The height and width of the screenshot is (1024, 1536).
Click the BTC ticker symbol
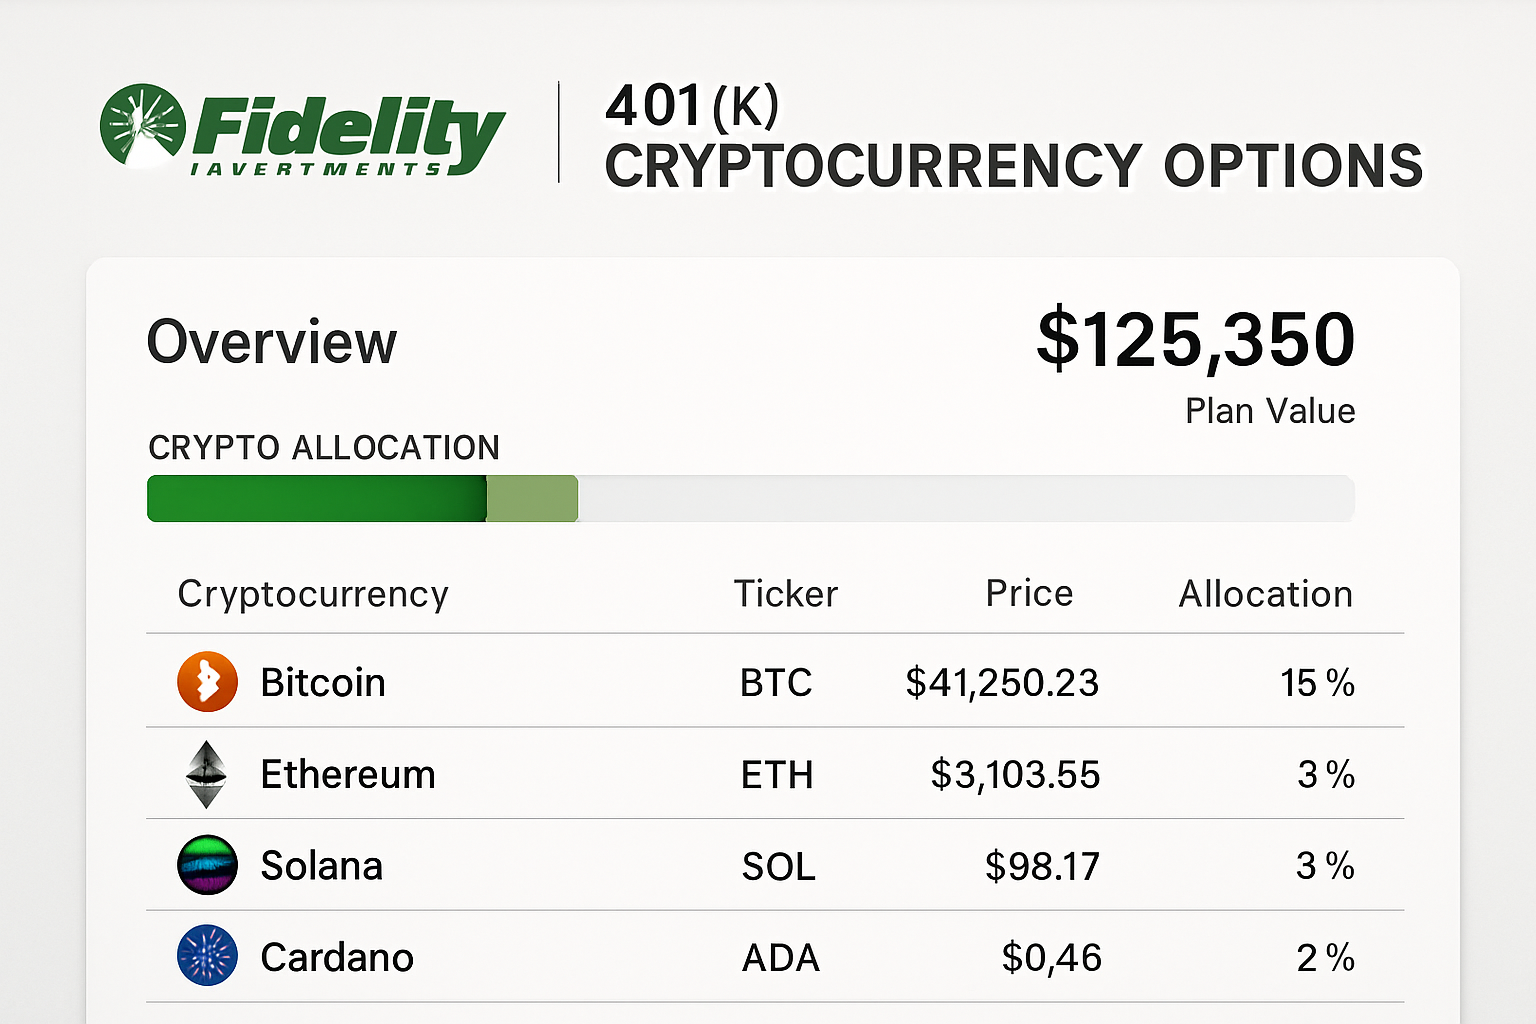tap(775, 683)
